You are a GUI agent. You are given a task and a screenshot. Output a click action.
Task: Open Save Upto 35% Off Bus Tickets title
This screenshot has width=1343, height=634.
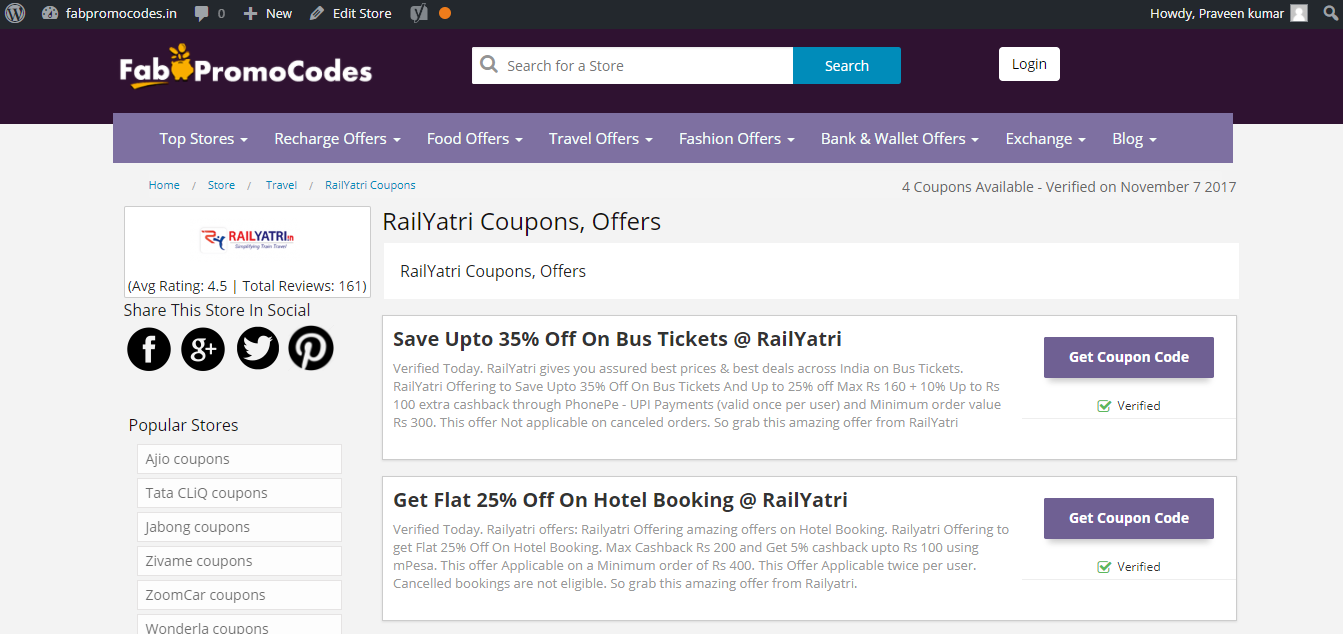pos(617,338)
